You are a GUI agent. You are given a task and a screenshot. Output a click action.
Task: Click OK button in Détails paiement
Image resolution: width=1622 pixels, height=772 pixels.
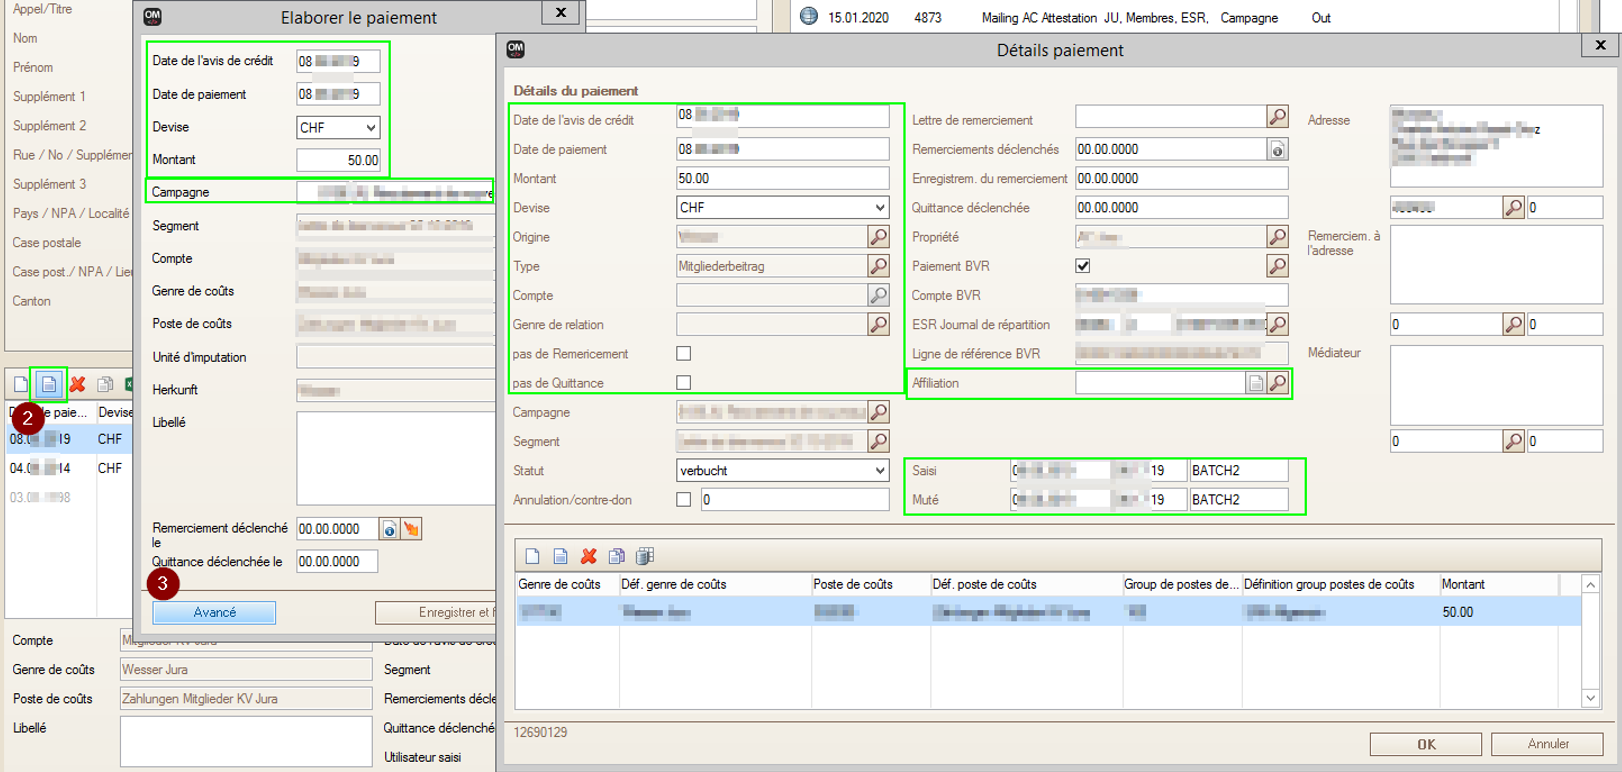click(x=1426, y=744)
